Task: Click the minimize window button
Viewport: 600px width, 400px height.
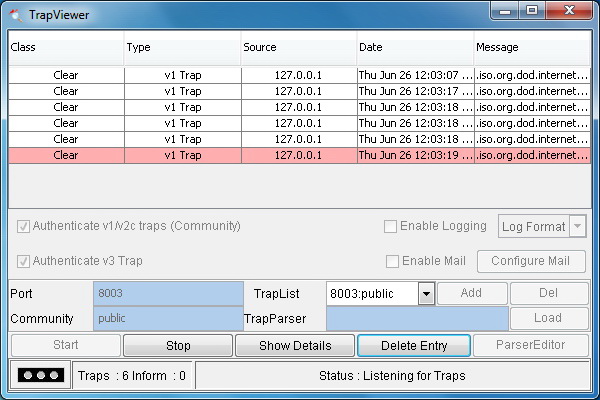Action: point(505,11)
